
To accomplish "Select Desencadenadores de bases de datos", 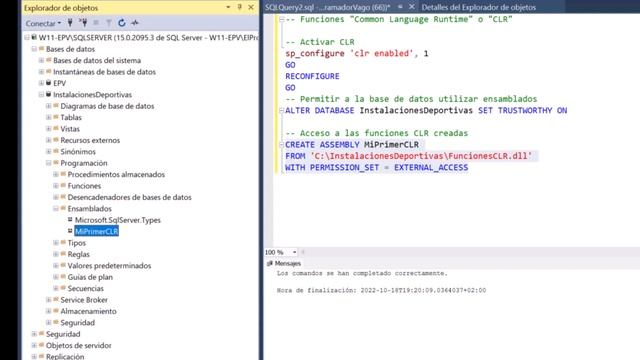I will tap(129, 198).
